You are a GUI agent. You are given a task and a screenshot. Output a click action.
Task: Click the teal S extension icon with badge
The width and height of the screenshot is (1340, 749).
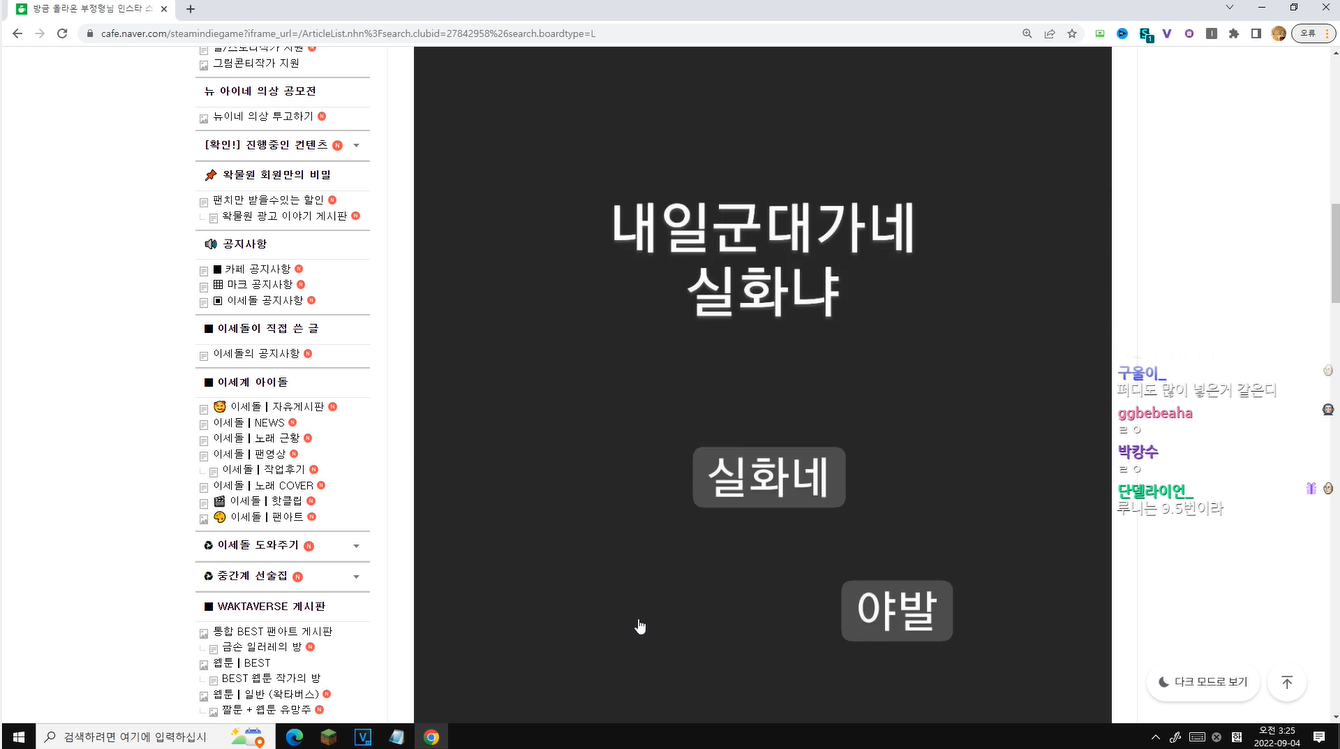1146,34
